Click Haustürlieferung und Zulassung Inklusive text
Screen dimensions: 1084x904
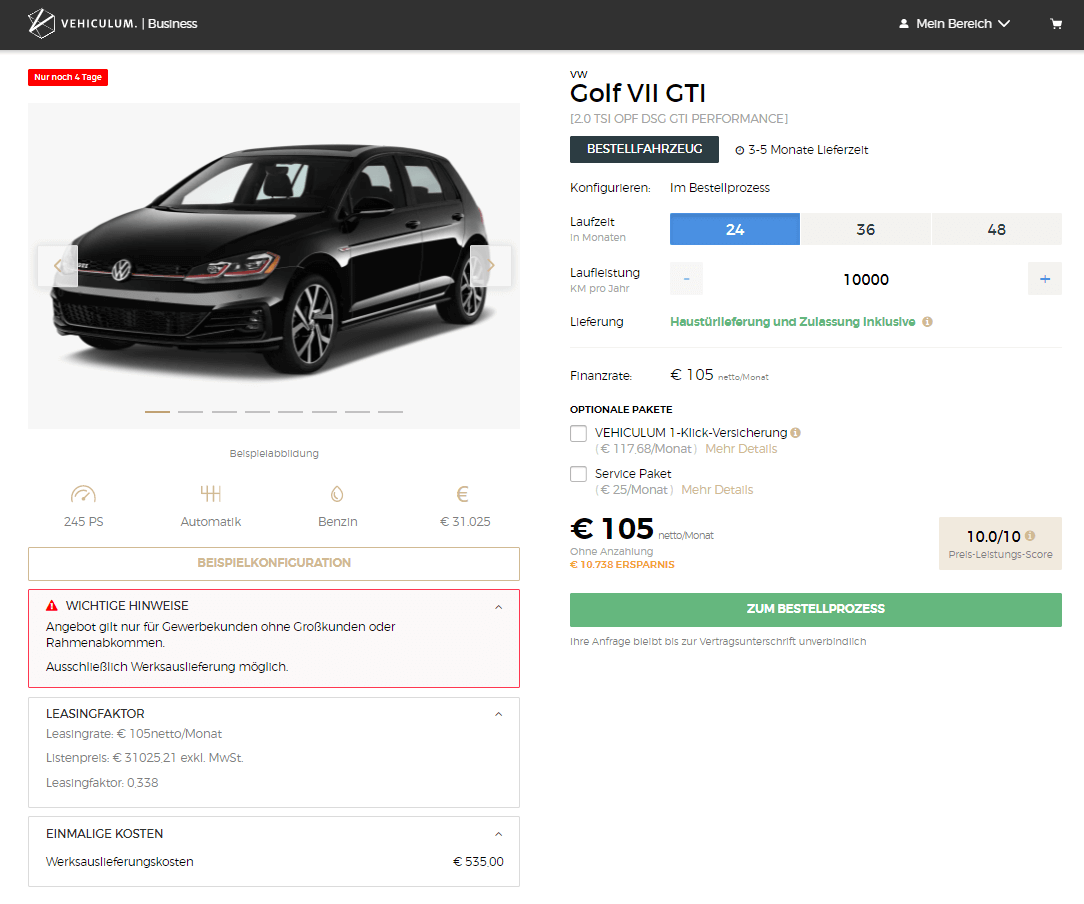click(792, 322)
